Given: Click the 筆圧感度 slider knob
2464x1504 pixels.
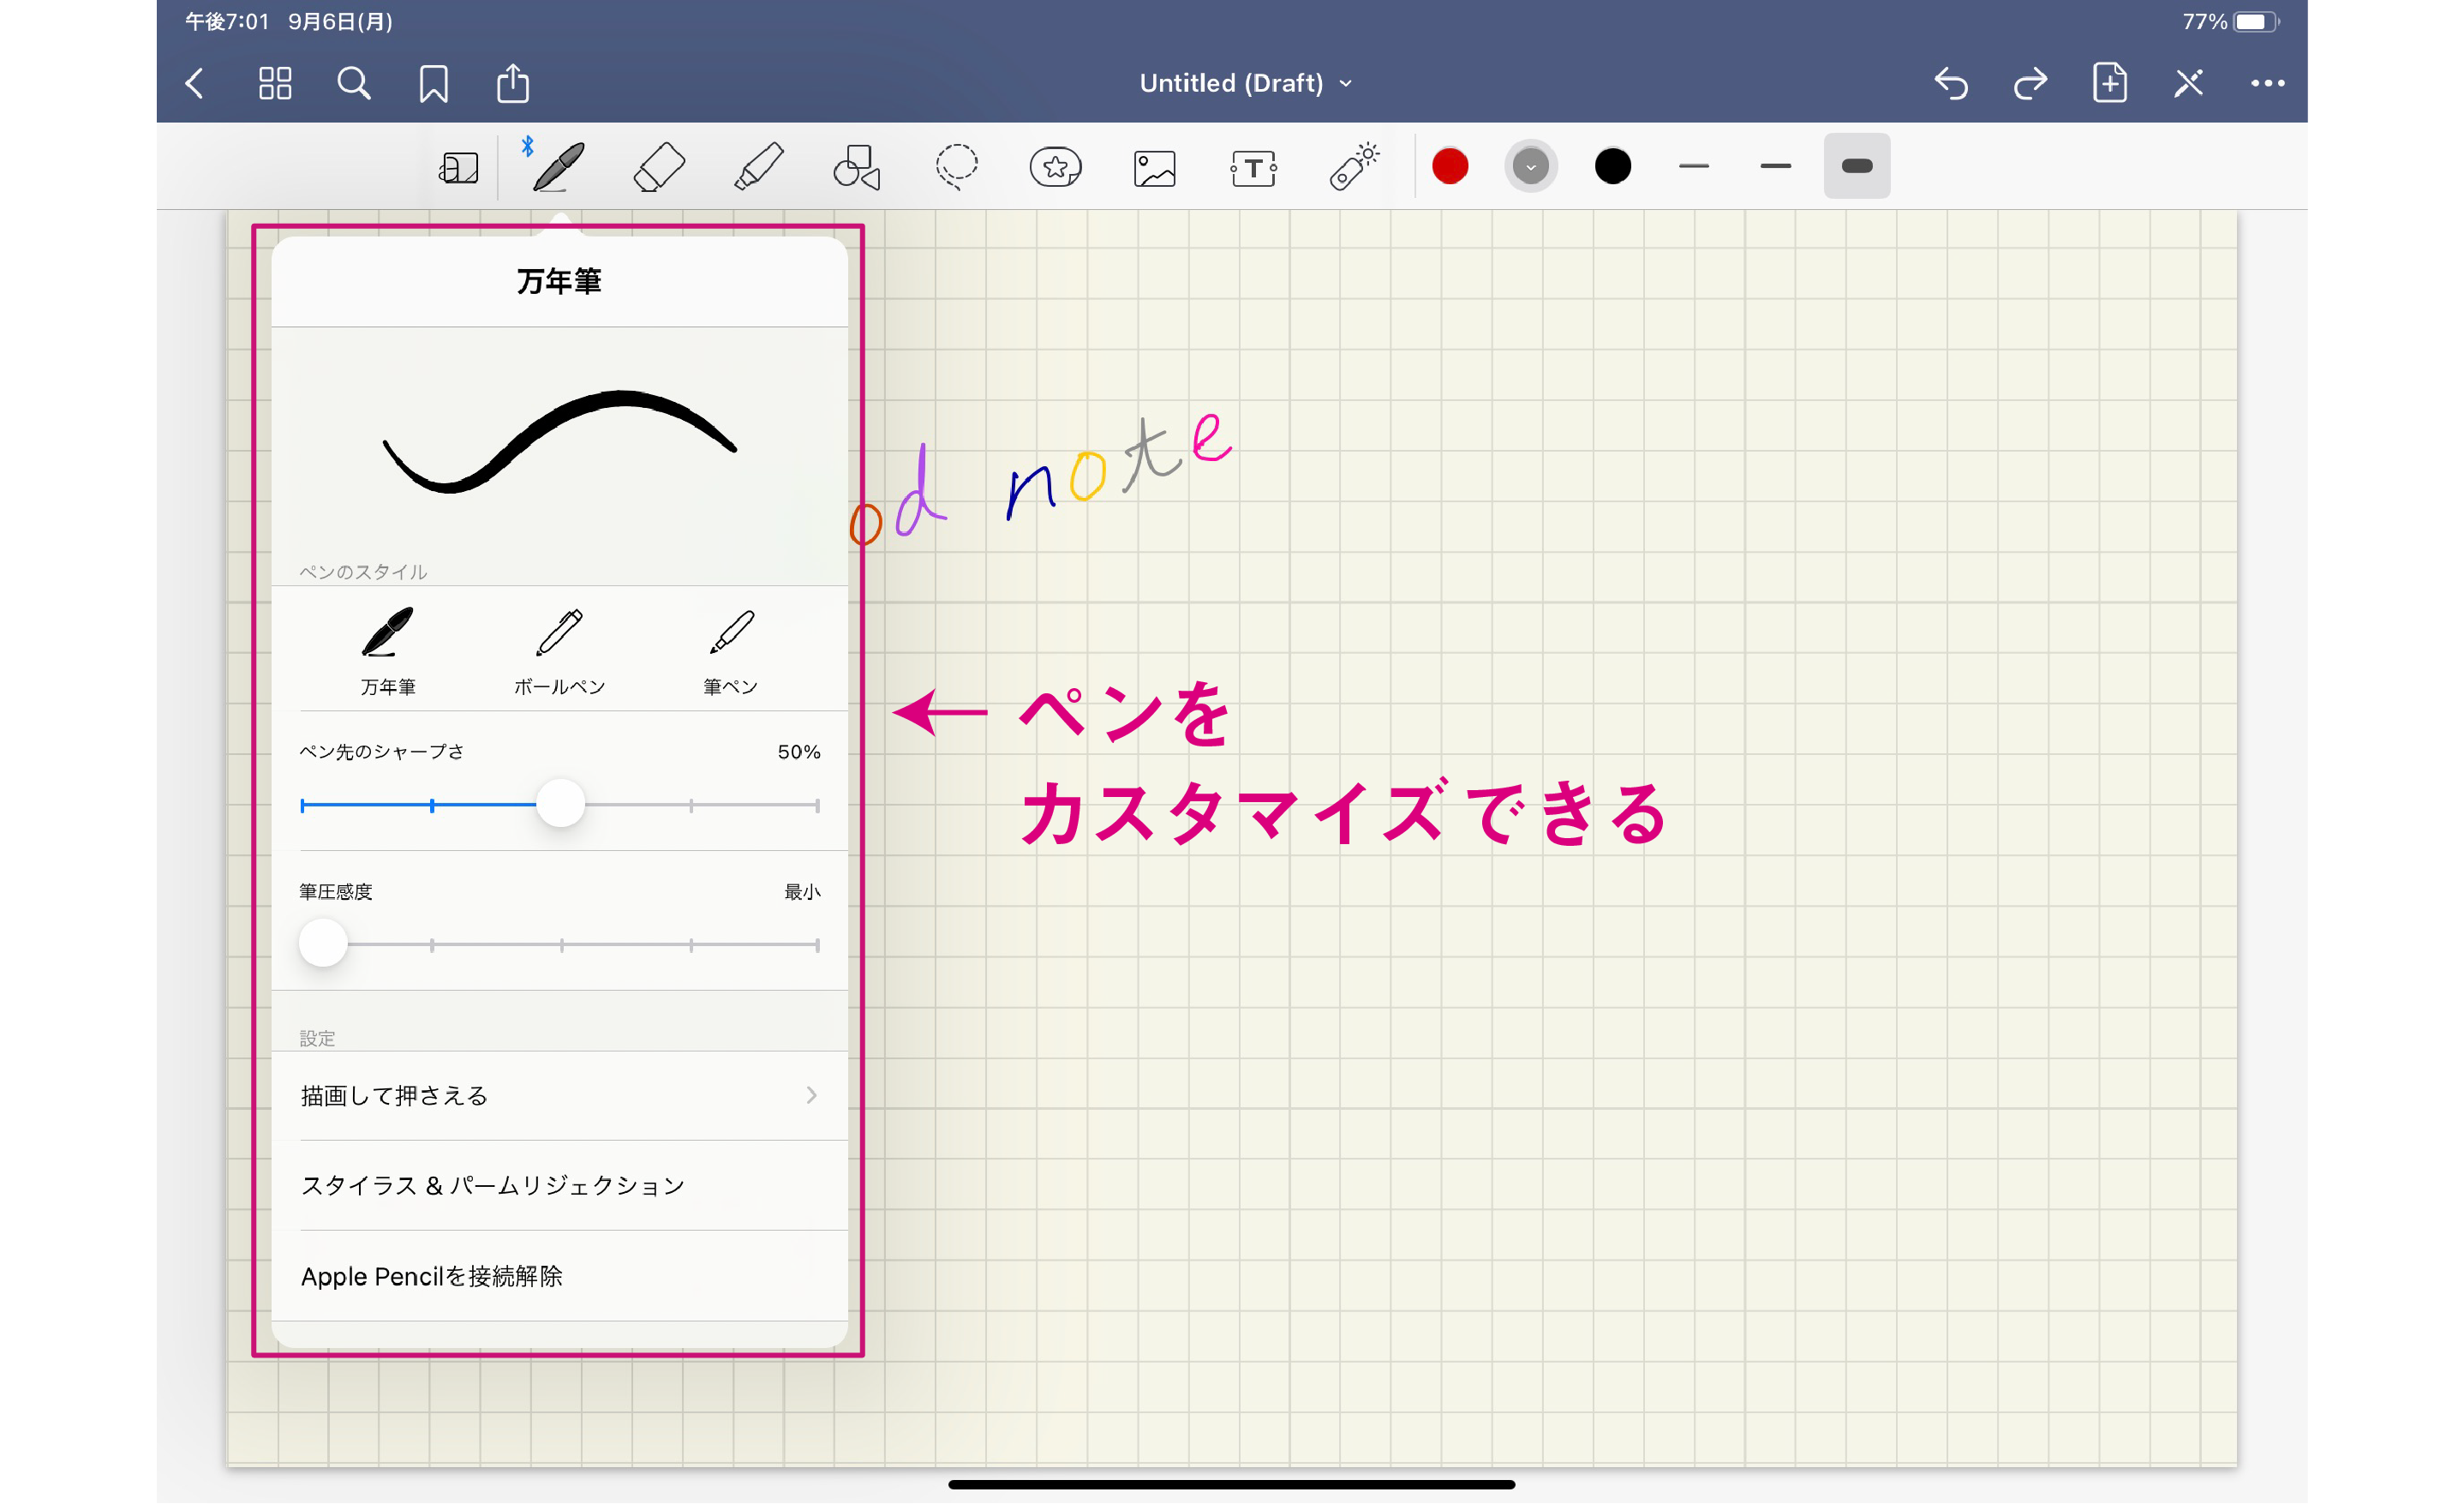Looking at the screenshot, I should tap(323, 943).
